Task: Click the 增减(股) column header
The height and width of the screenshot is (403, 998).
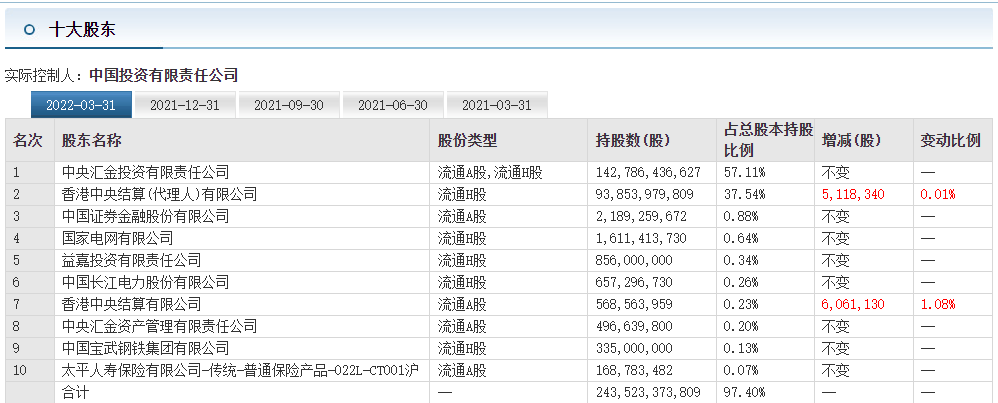Action: click(851, 141)
